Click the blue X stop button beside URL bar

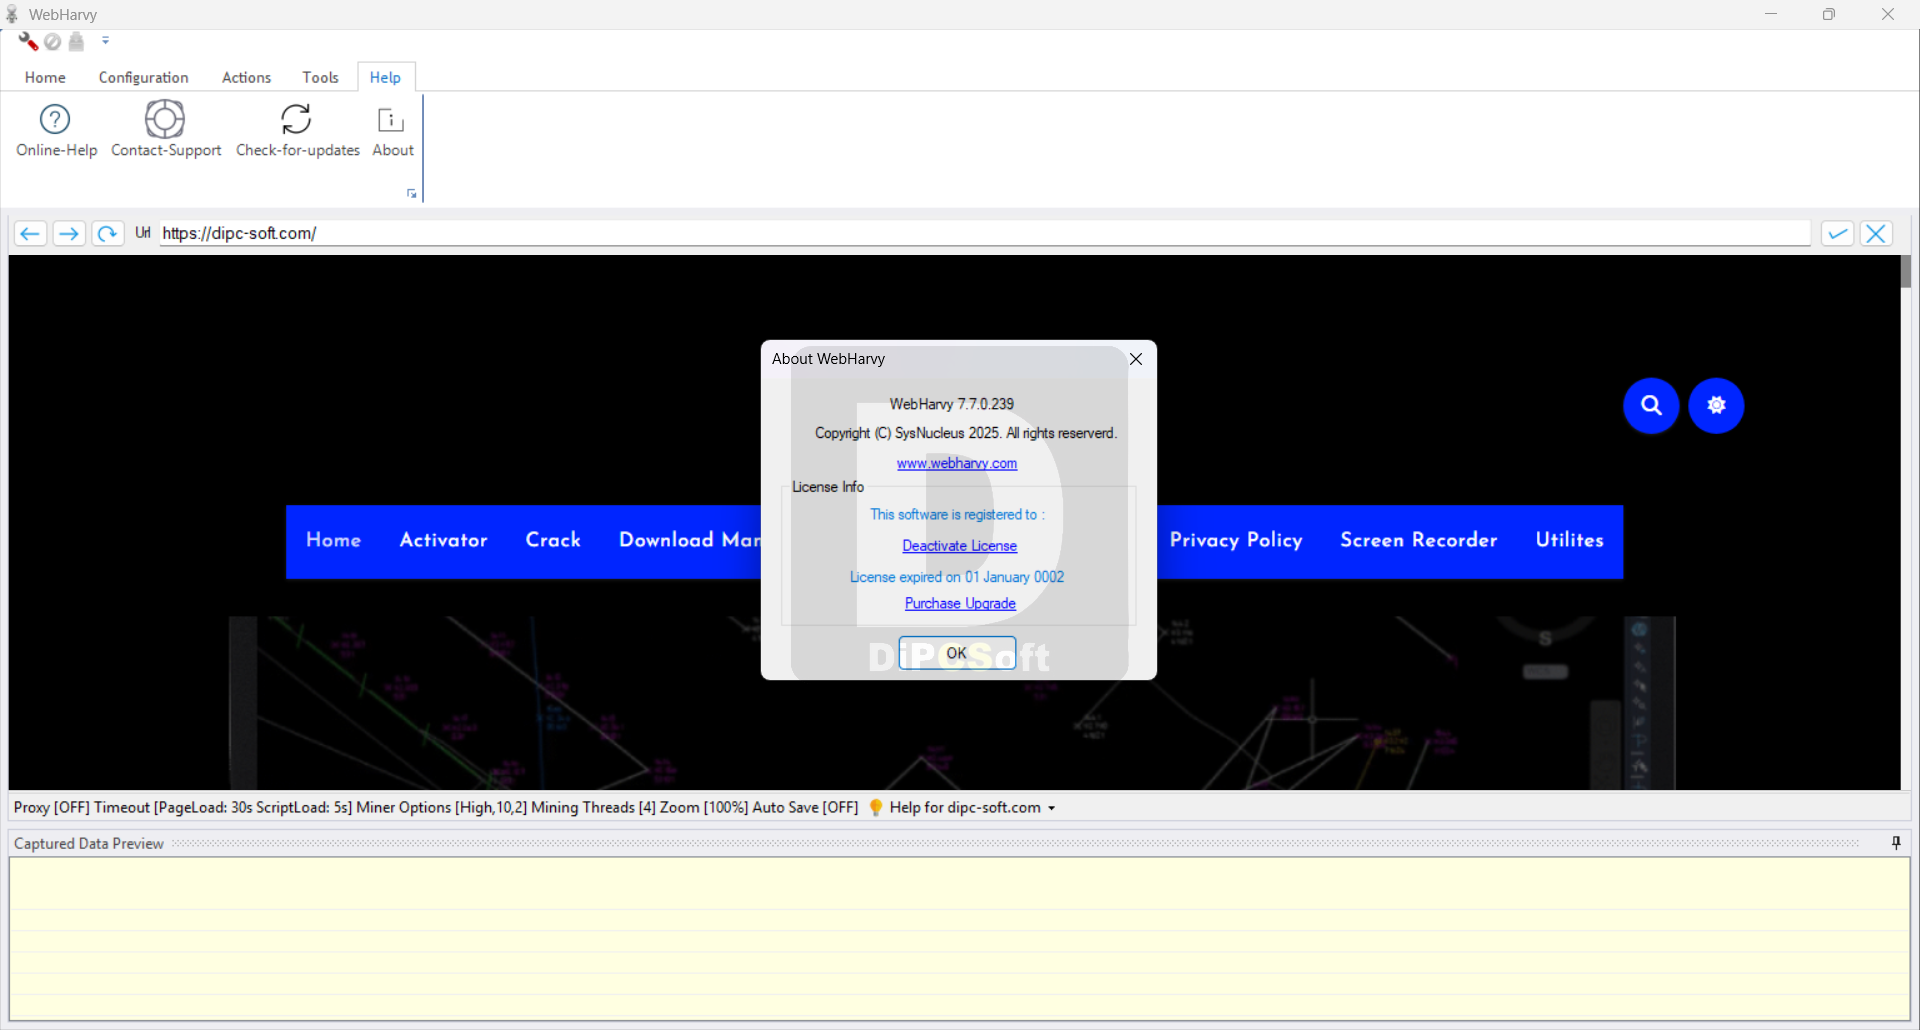point(1876,233)
